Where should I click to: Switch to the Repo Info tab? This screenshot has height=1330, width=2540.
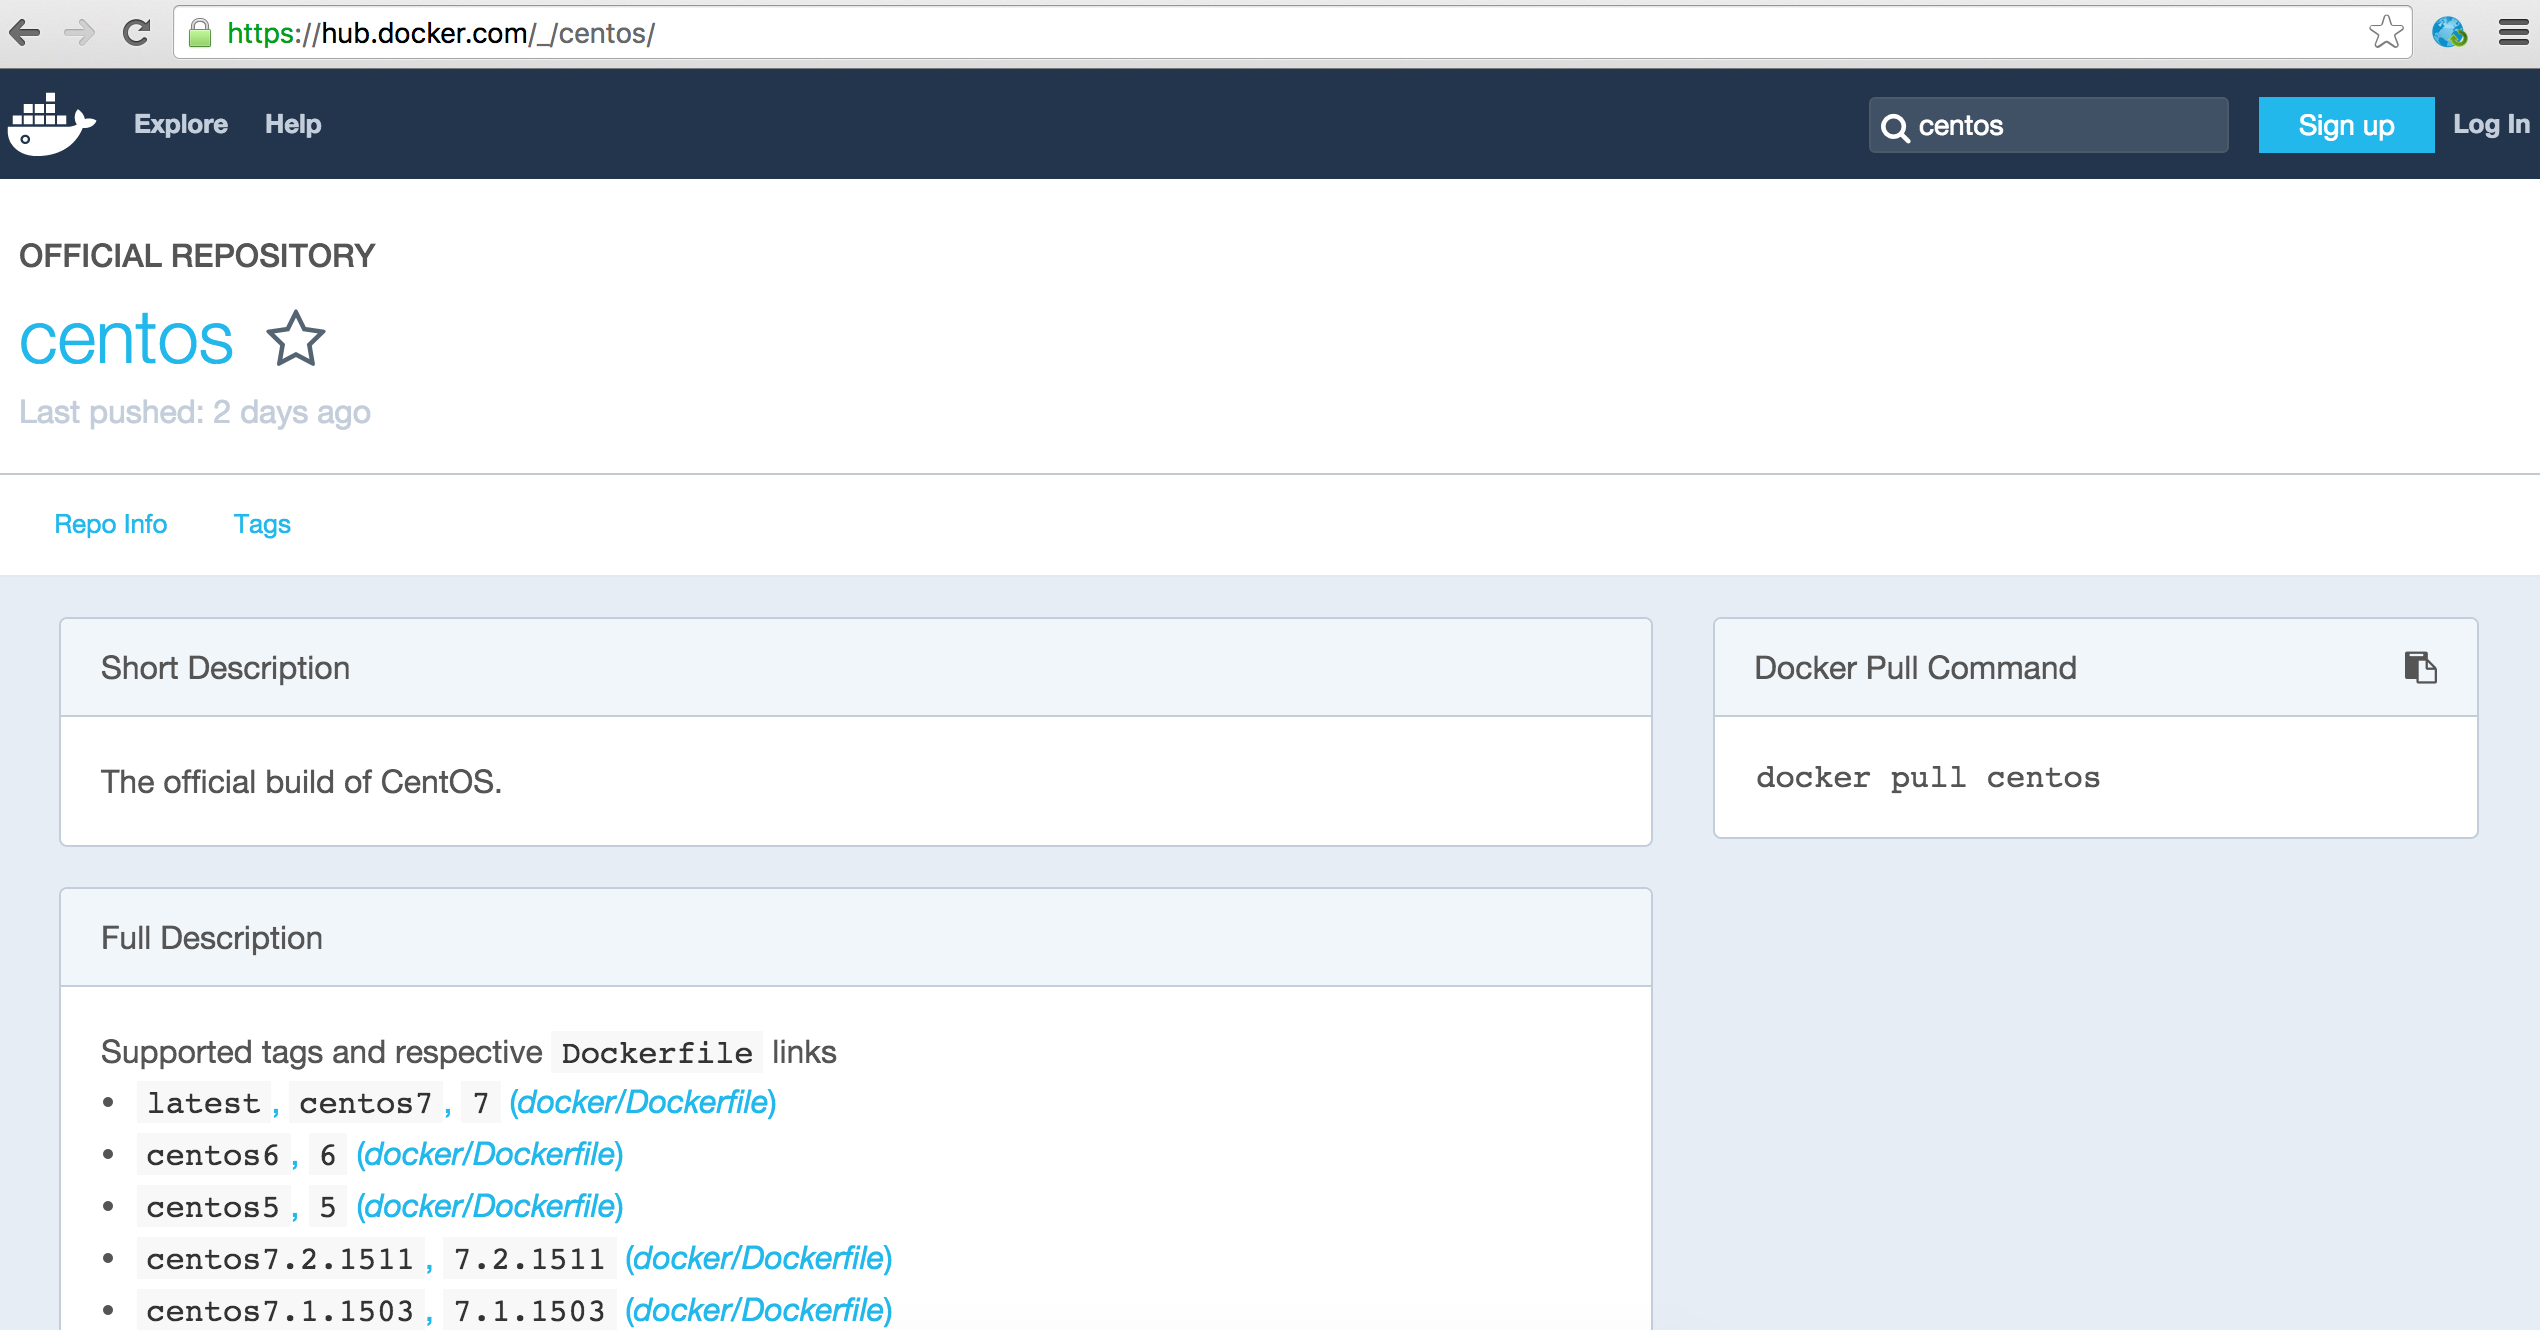[111, 524]
